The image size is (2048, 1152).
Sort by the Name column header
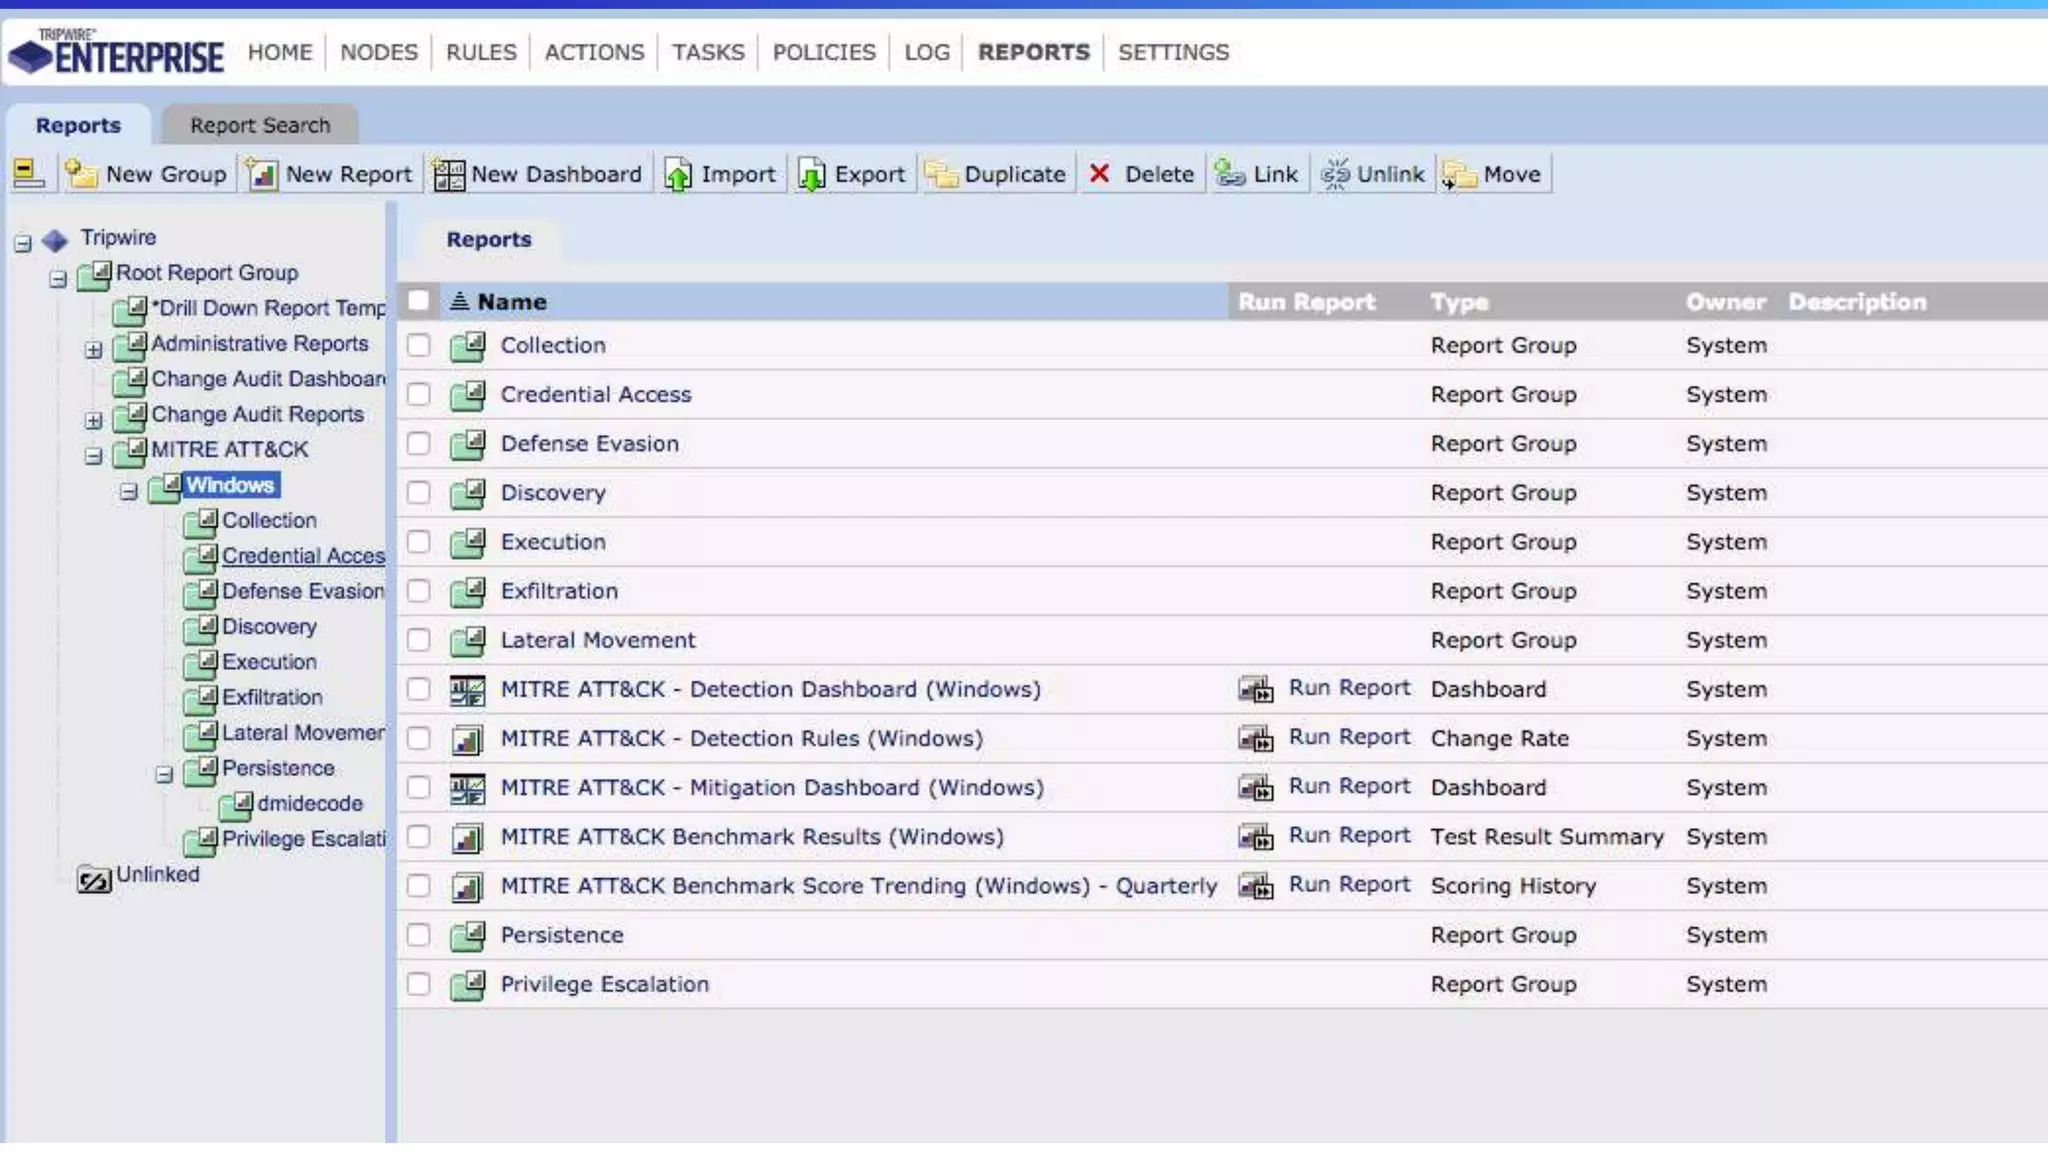[x=511, y=302]
